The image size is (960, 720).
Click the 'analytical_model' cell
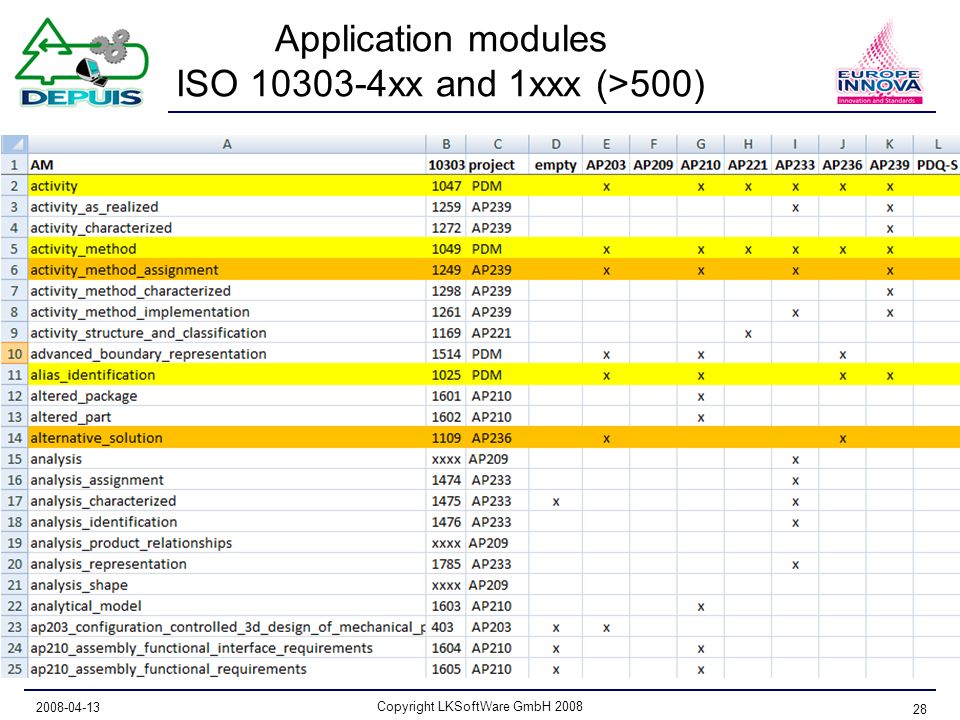[x=227, y=606]
